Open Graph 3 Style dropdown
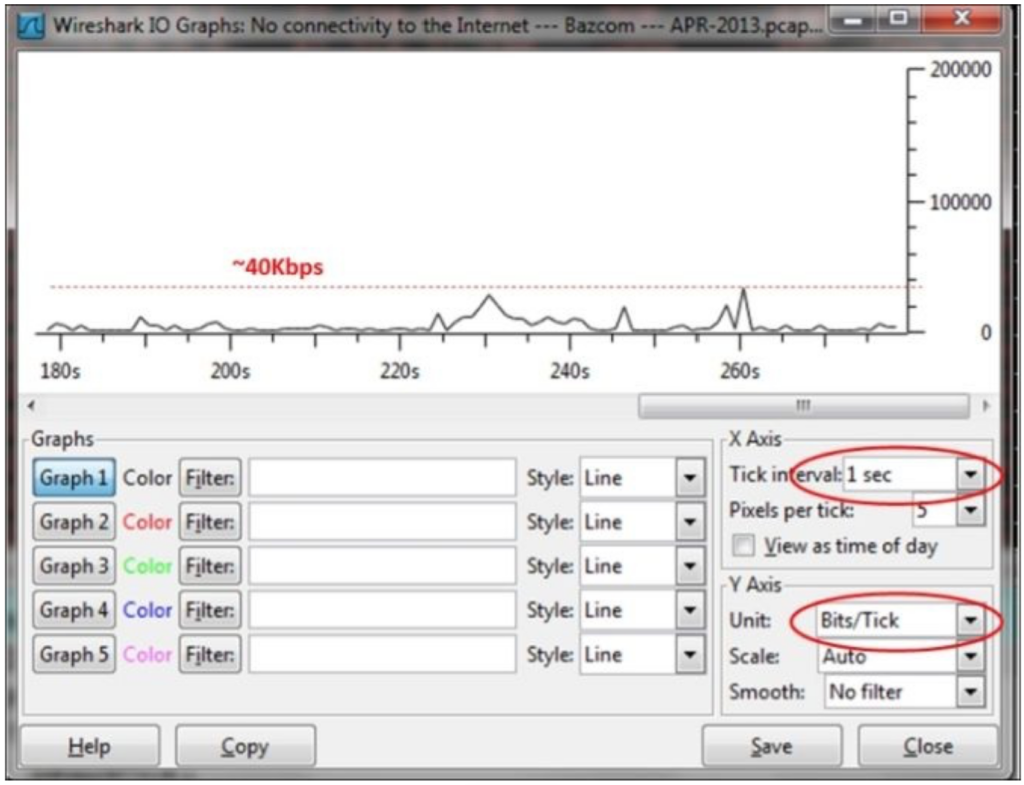 pos(643,566)
